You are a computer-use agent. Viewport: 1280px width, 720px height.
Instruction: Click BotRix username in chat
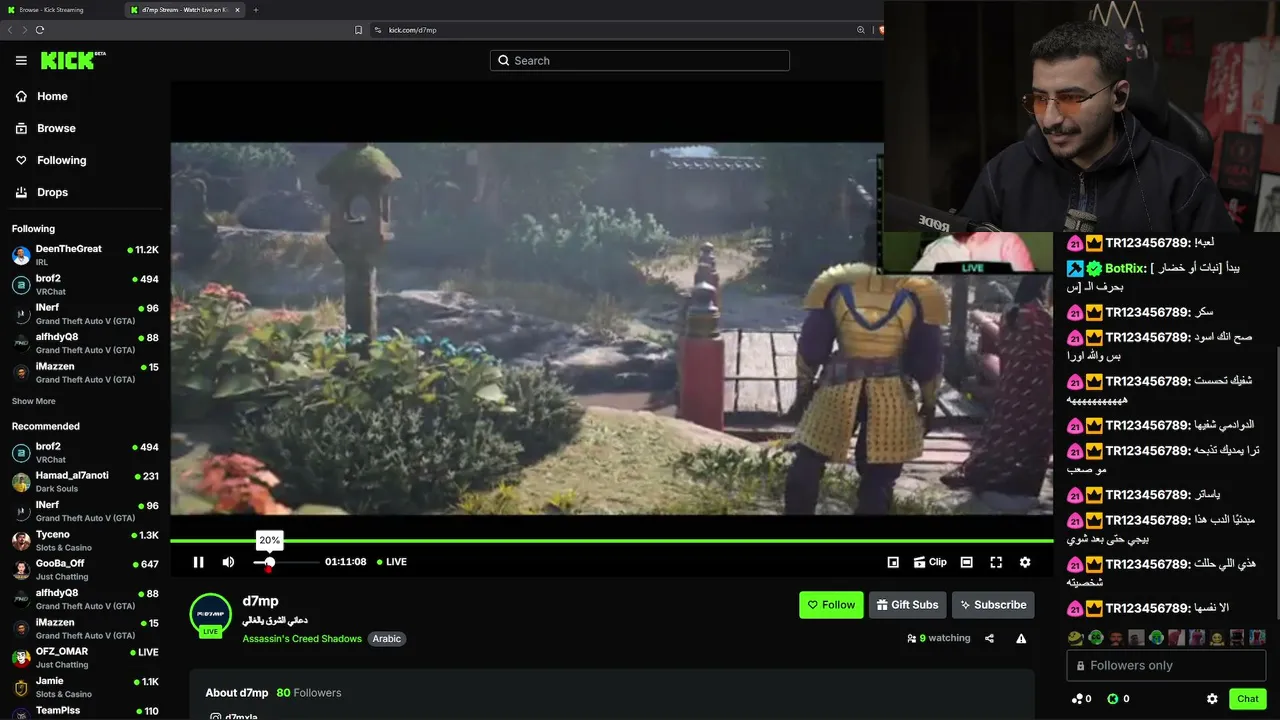pos(1125,268)
